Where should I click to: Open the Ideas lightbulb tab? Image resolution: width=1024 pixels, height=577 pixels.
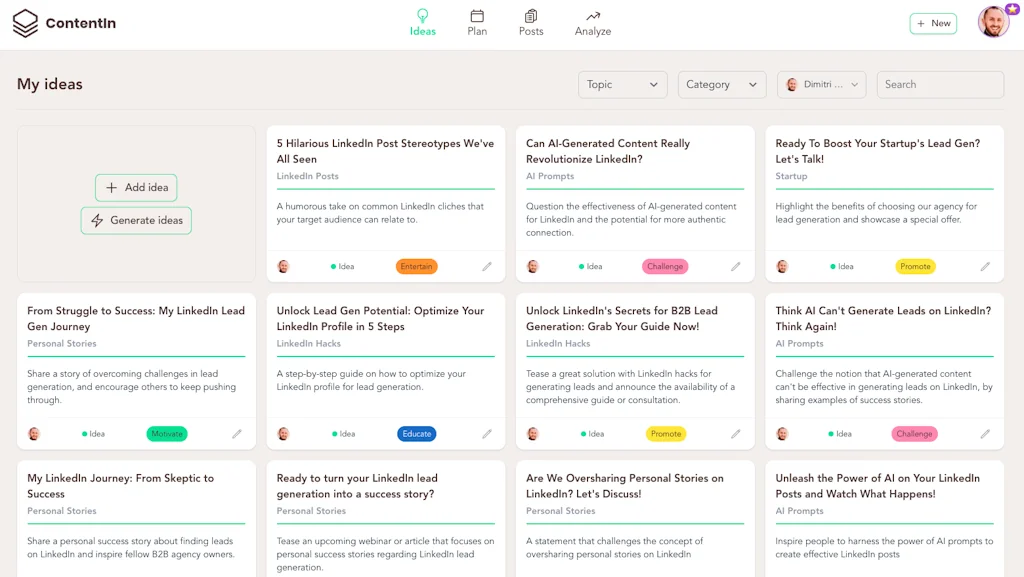[423, 17]
